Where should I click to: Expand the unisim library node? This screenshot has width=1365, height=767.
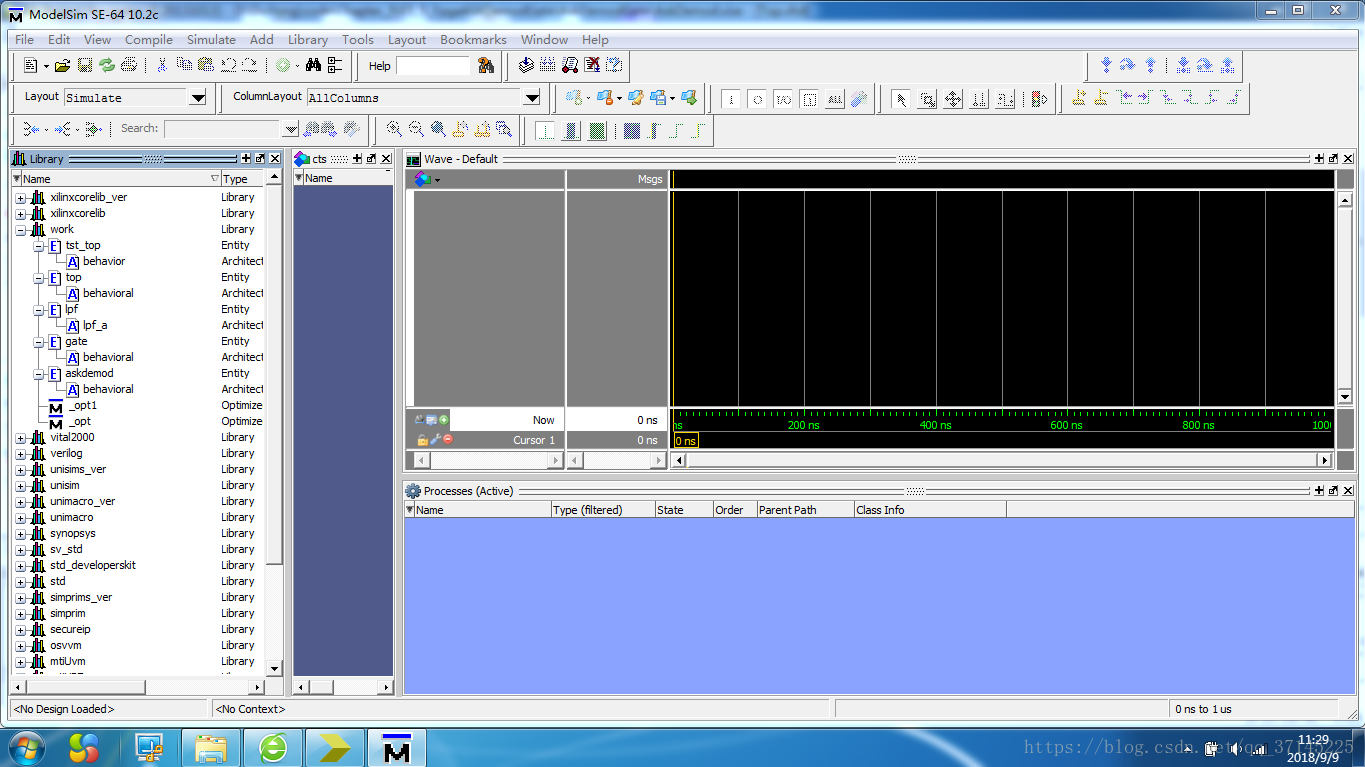[x=21, y=485]
